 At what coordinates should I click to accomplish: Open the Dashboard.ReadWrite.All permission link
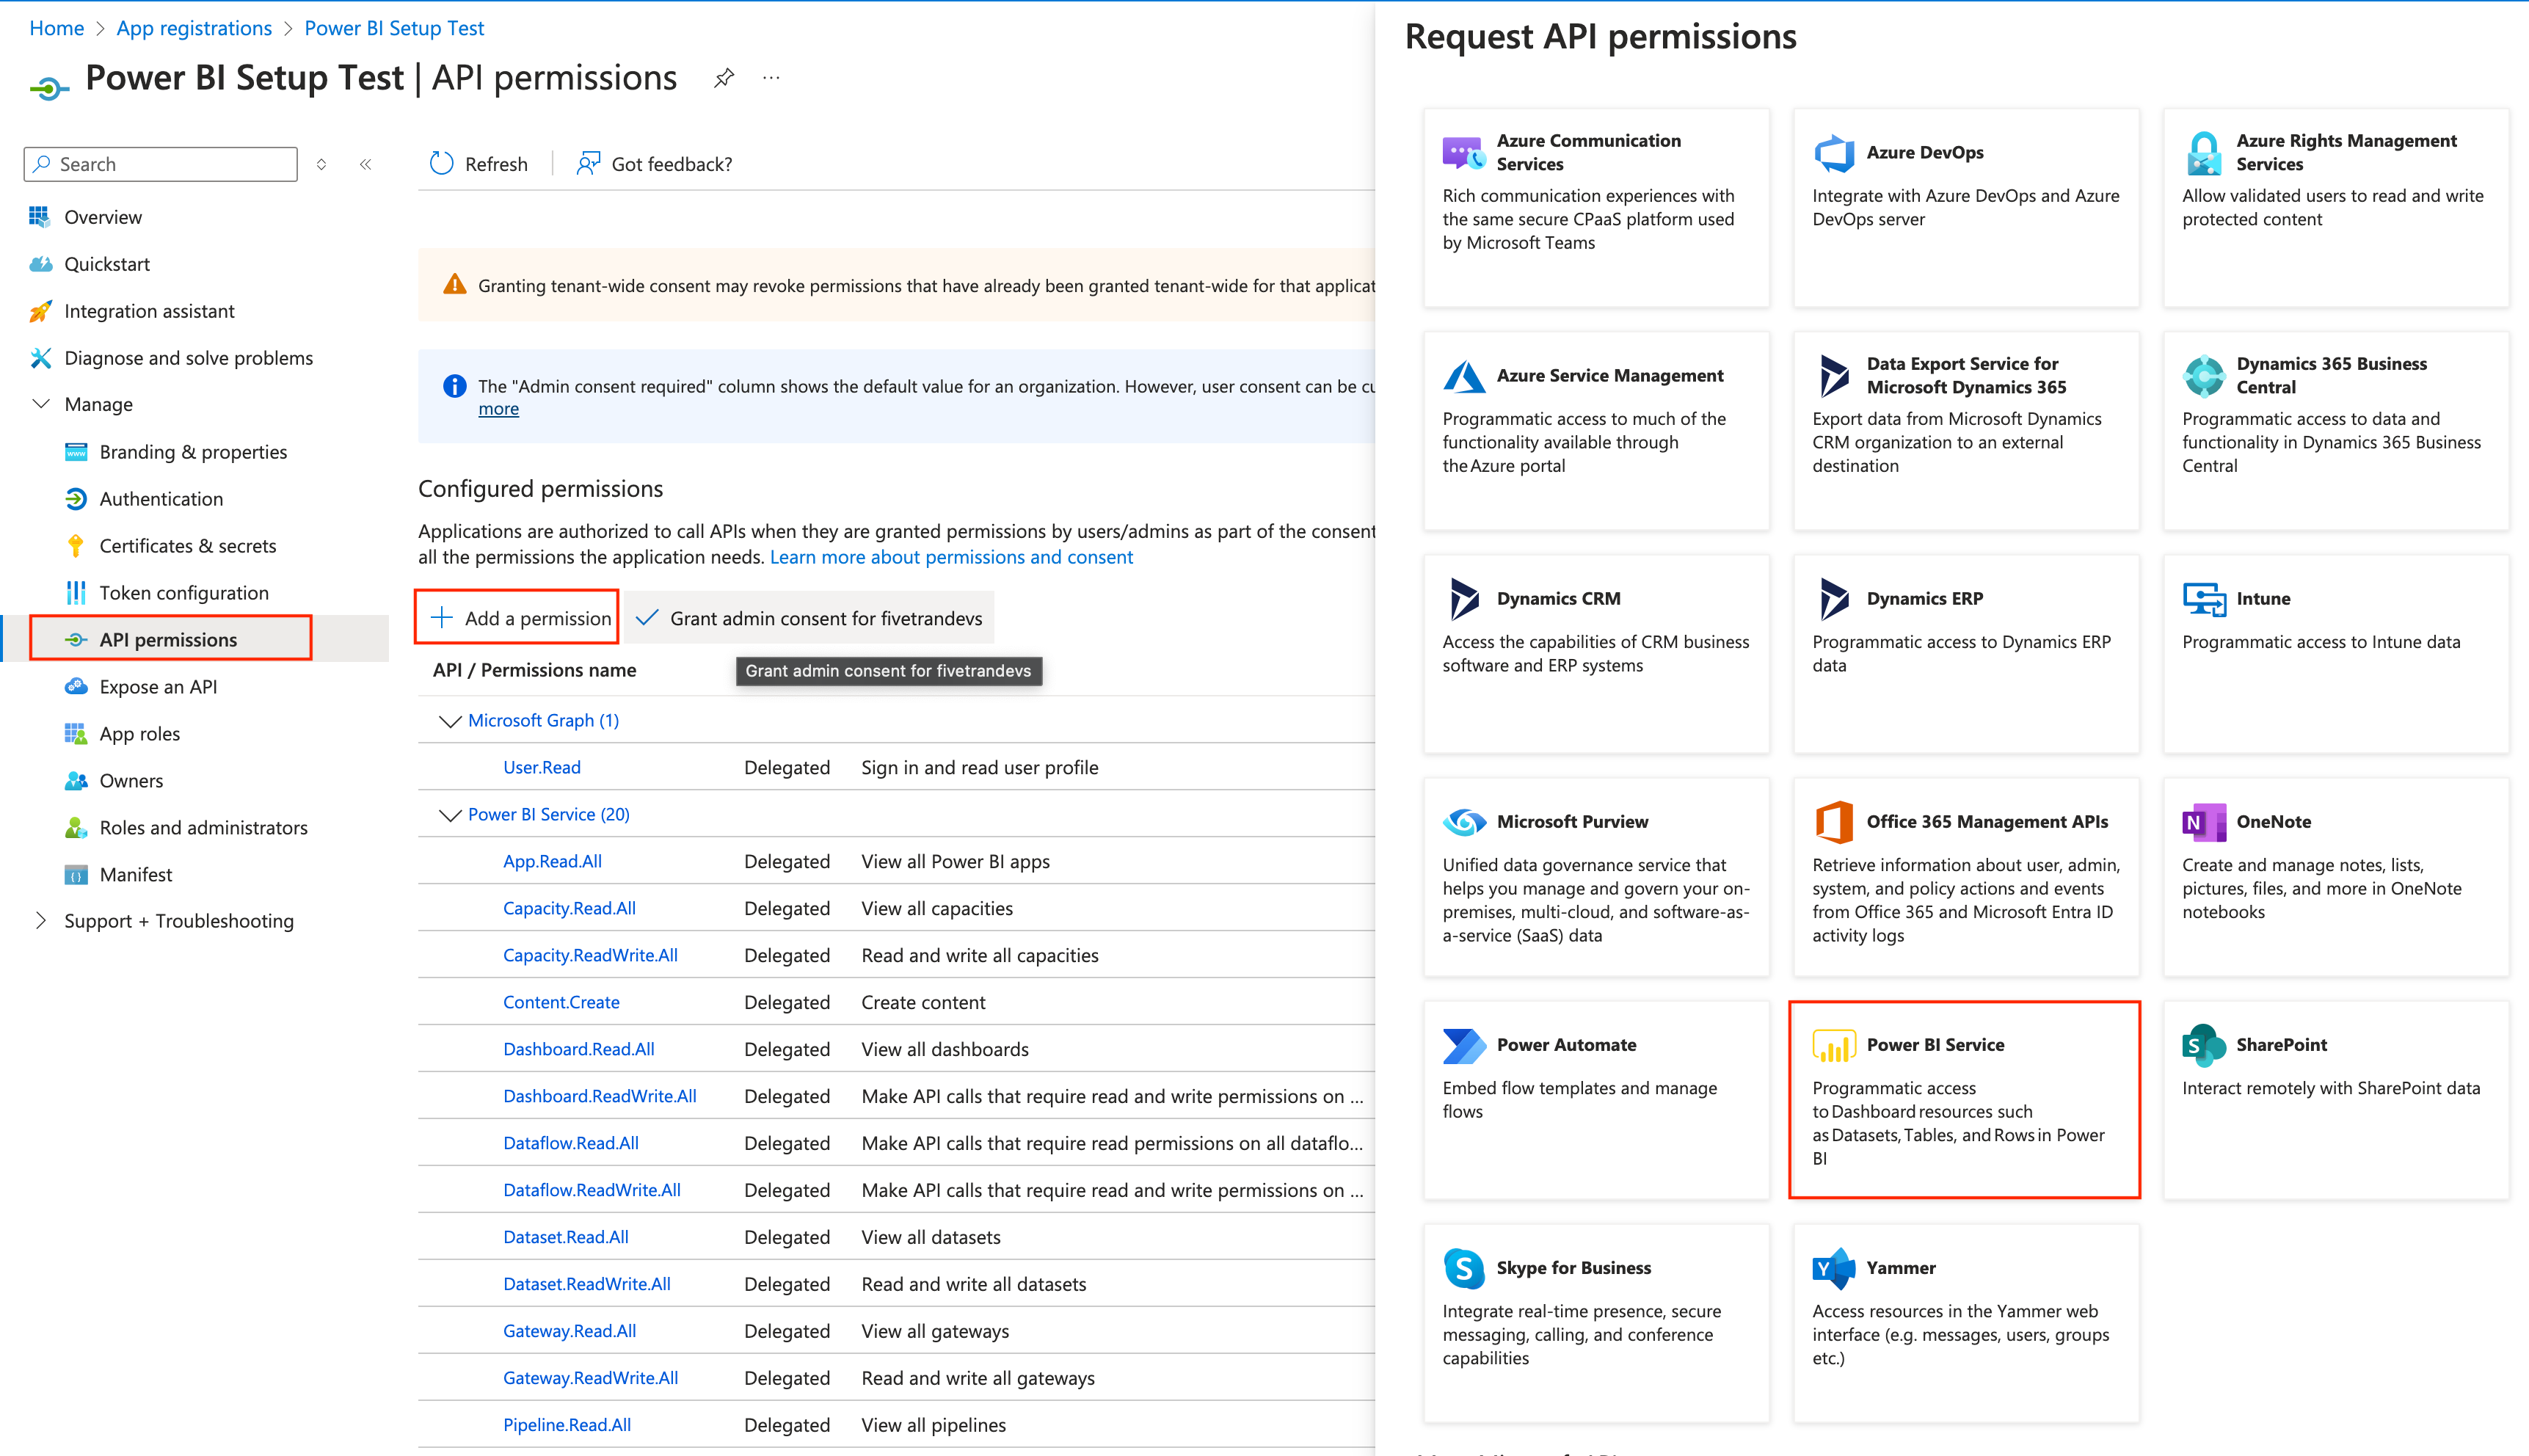[599, 1097]
